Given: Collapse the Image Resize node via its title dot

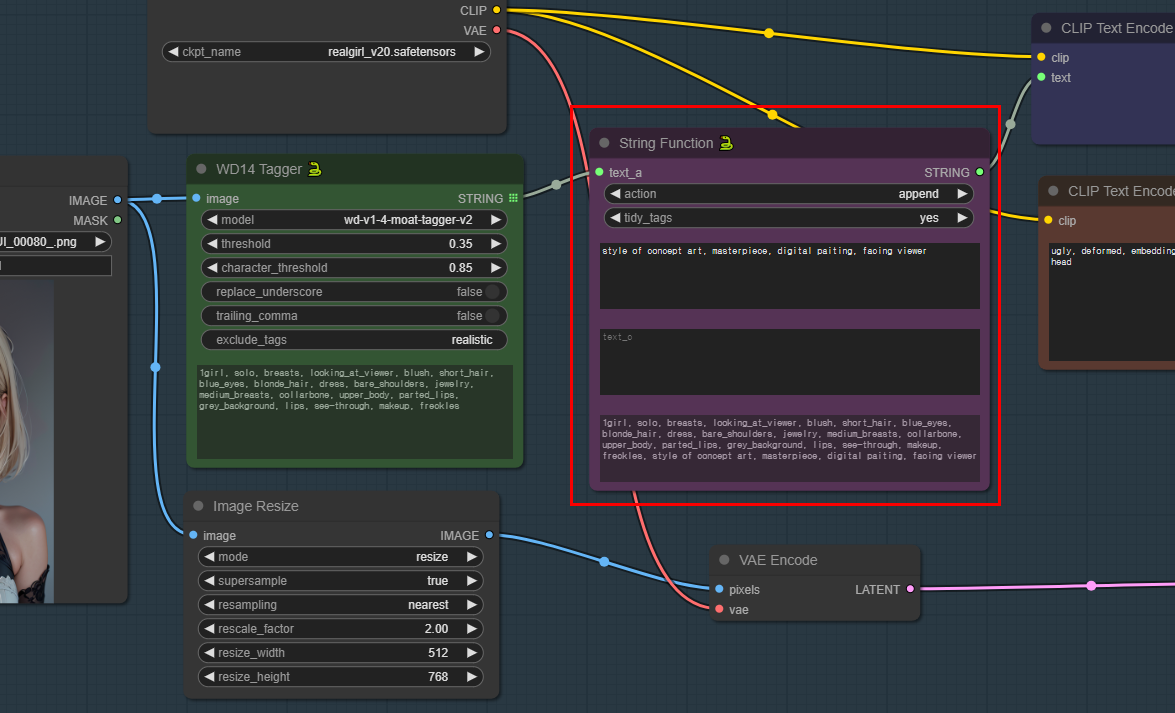Looking at the screenshot, I should [x=198, y=506].
